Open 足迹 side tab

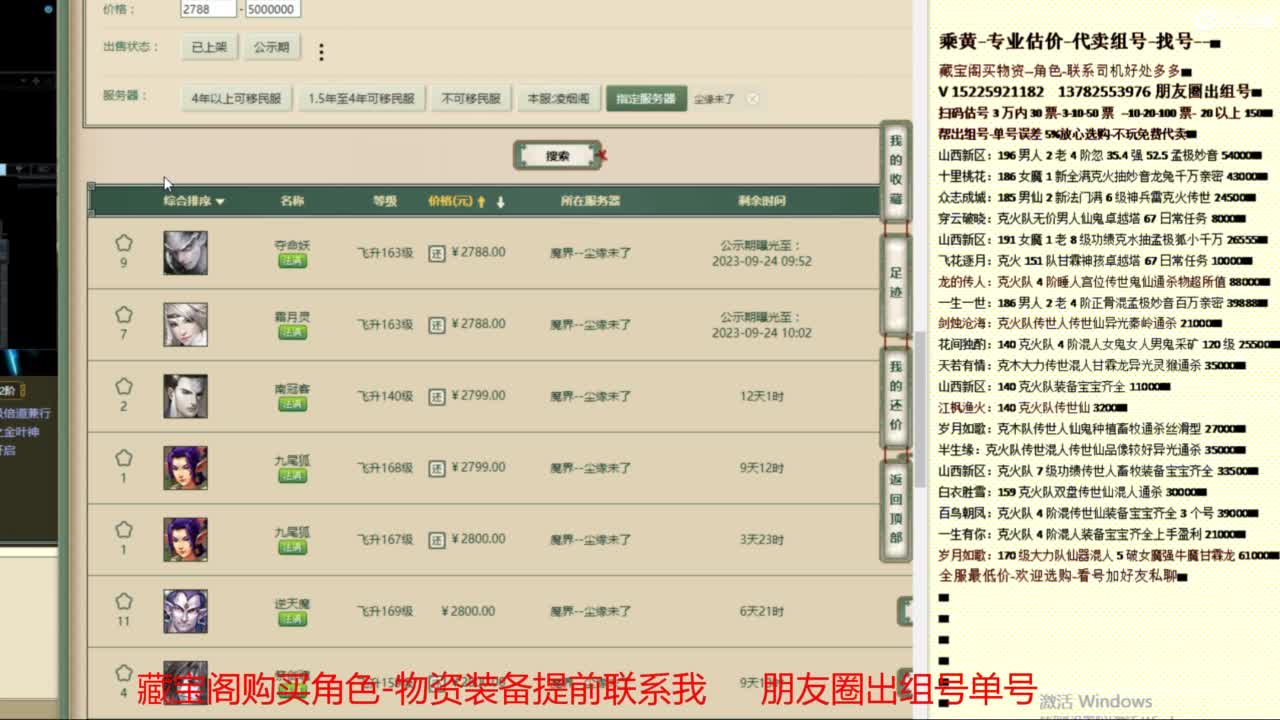pyautogui.click(x=896, y=282)
